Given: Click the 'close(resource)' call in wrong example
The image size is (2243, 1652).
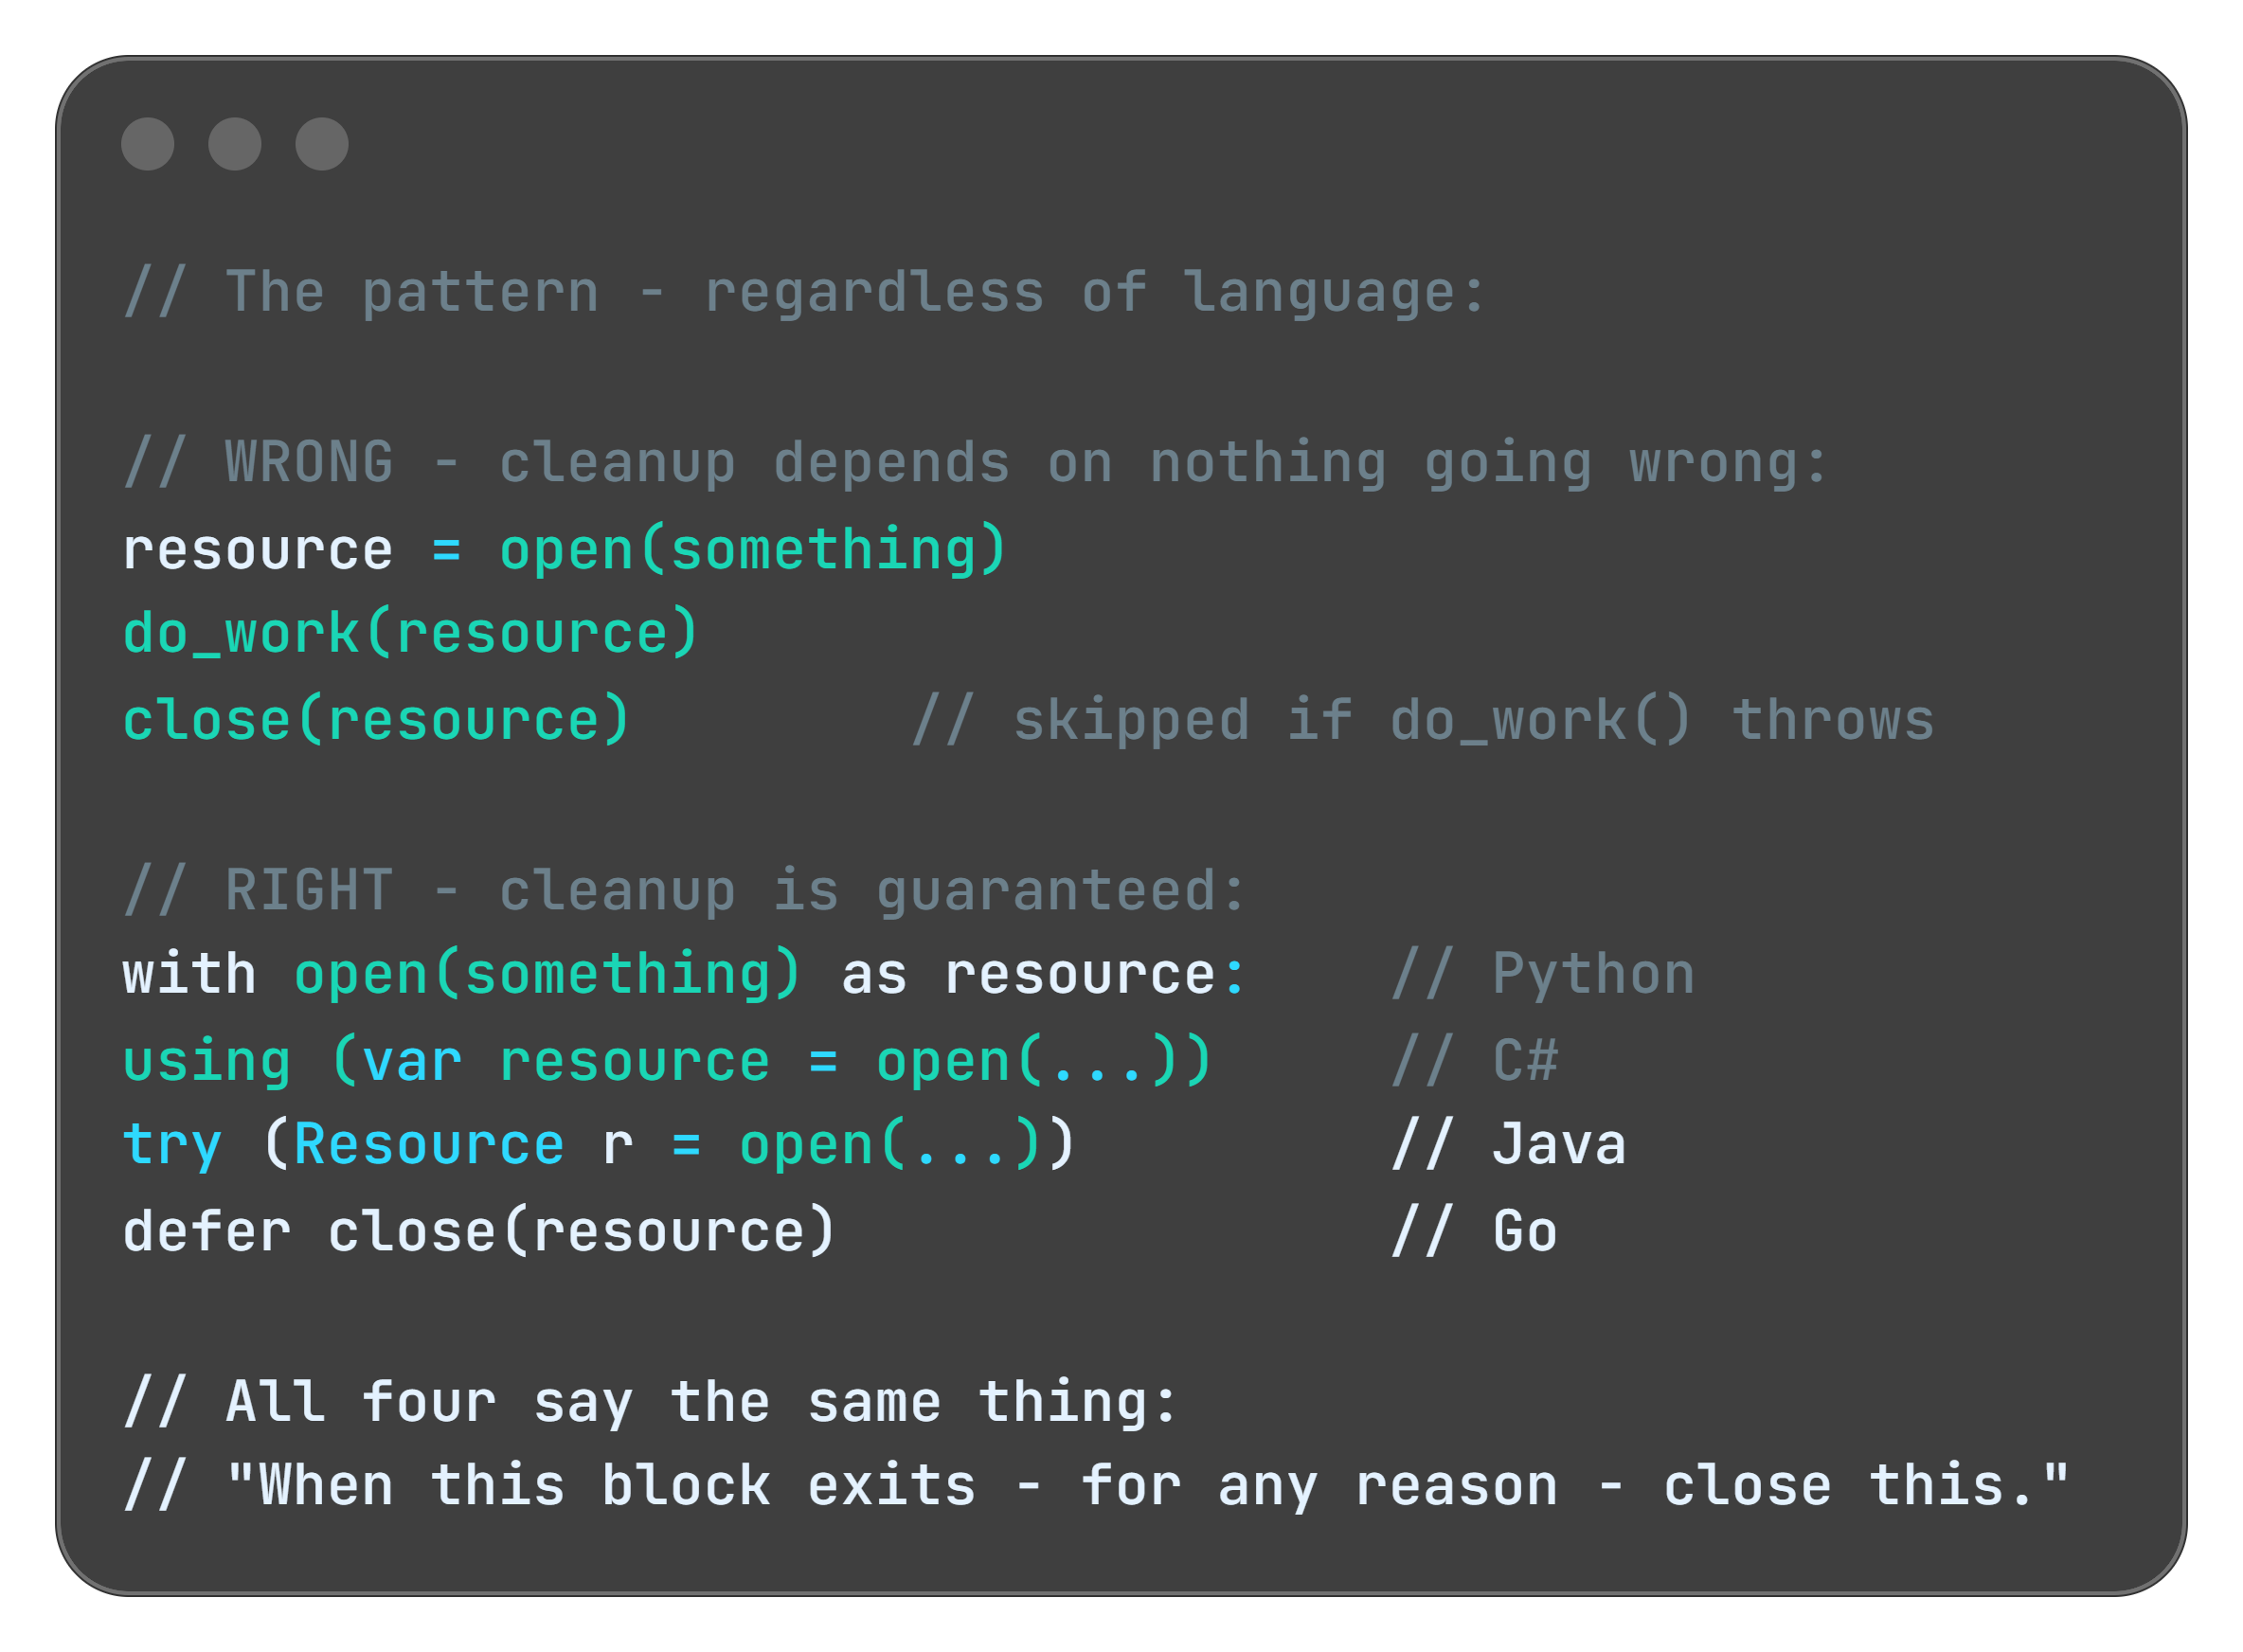Looking at the screenshot, I should coord(376,721).
